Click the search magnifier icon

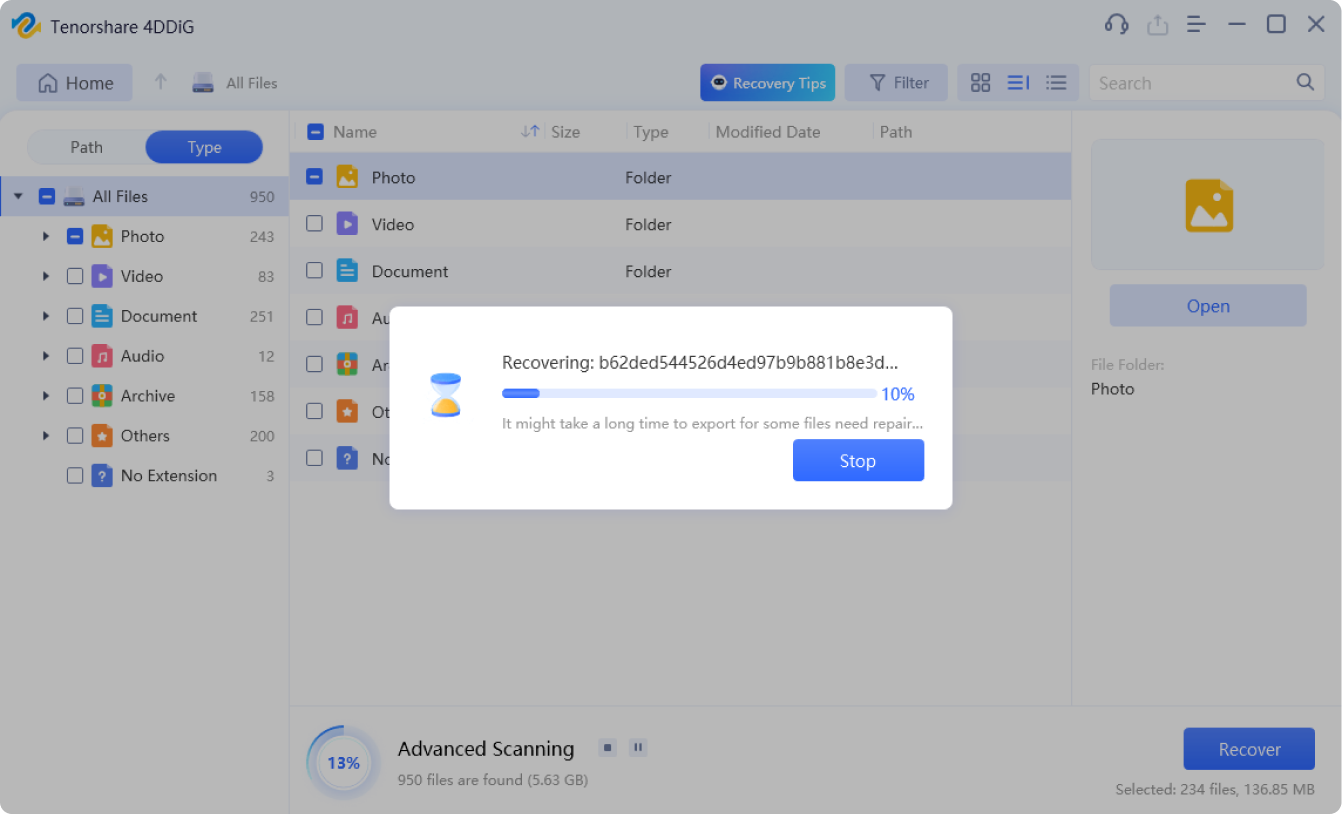pos(1305,82)
